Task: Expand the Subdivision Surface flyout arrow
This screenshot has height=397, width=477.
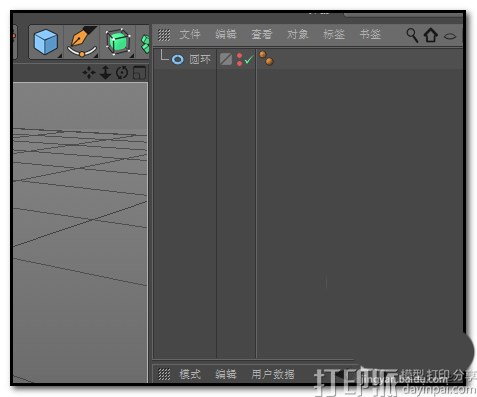Action: (x=132, y=56)
